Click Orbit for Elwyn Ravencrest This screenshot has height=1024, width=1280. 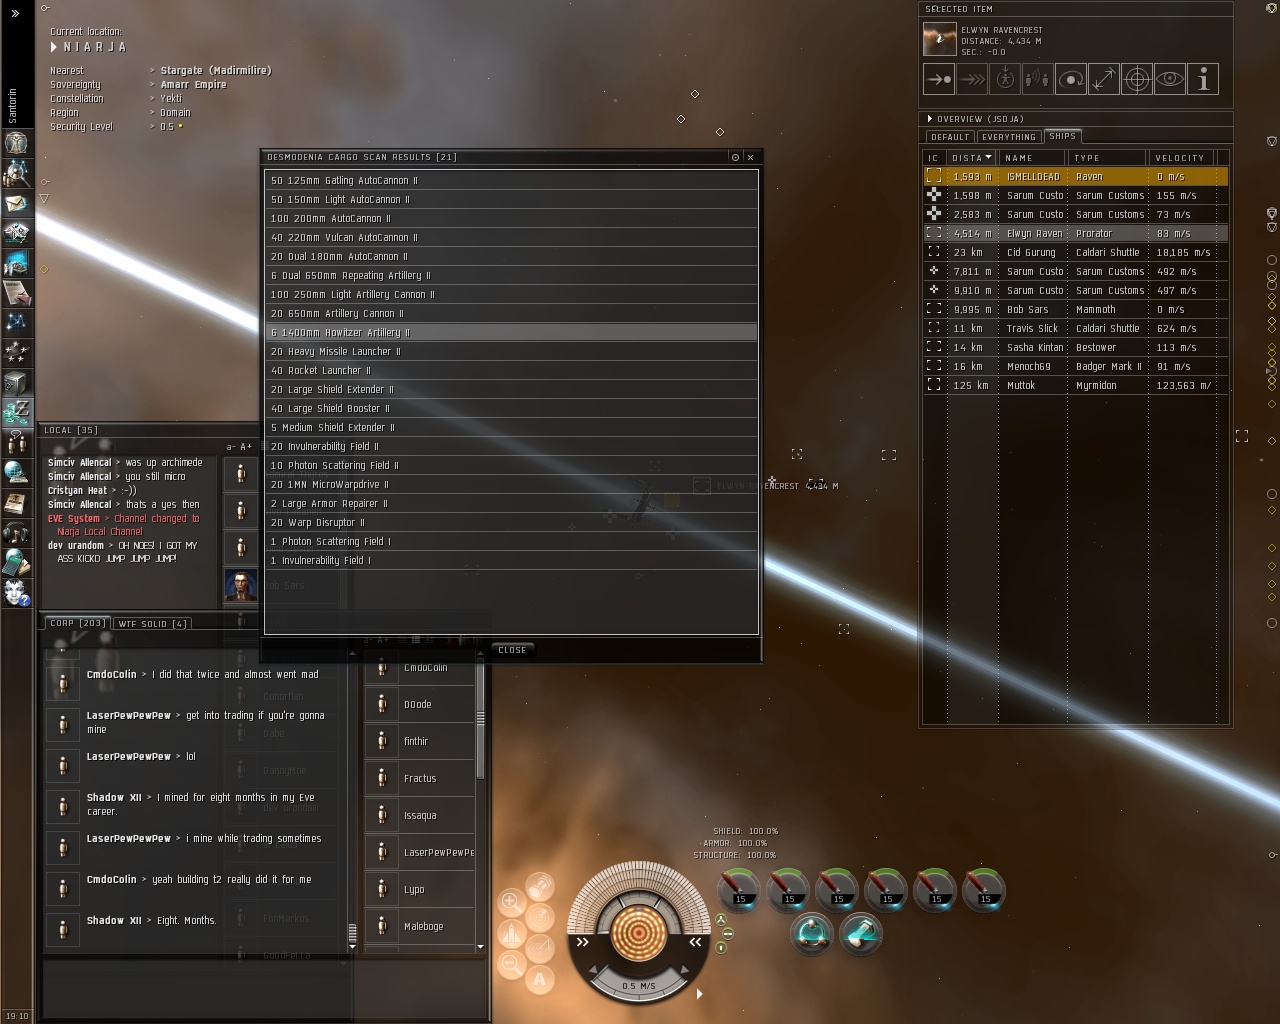1070,79
